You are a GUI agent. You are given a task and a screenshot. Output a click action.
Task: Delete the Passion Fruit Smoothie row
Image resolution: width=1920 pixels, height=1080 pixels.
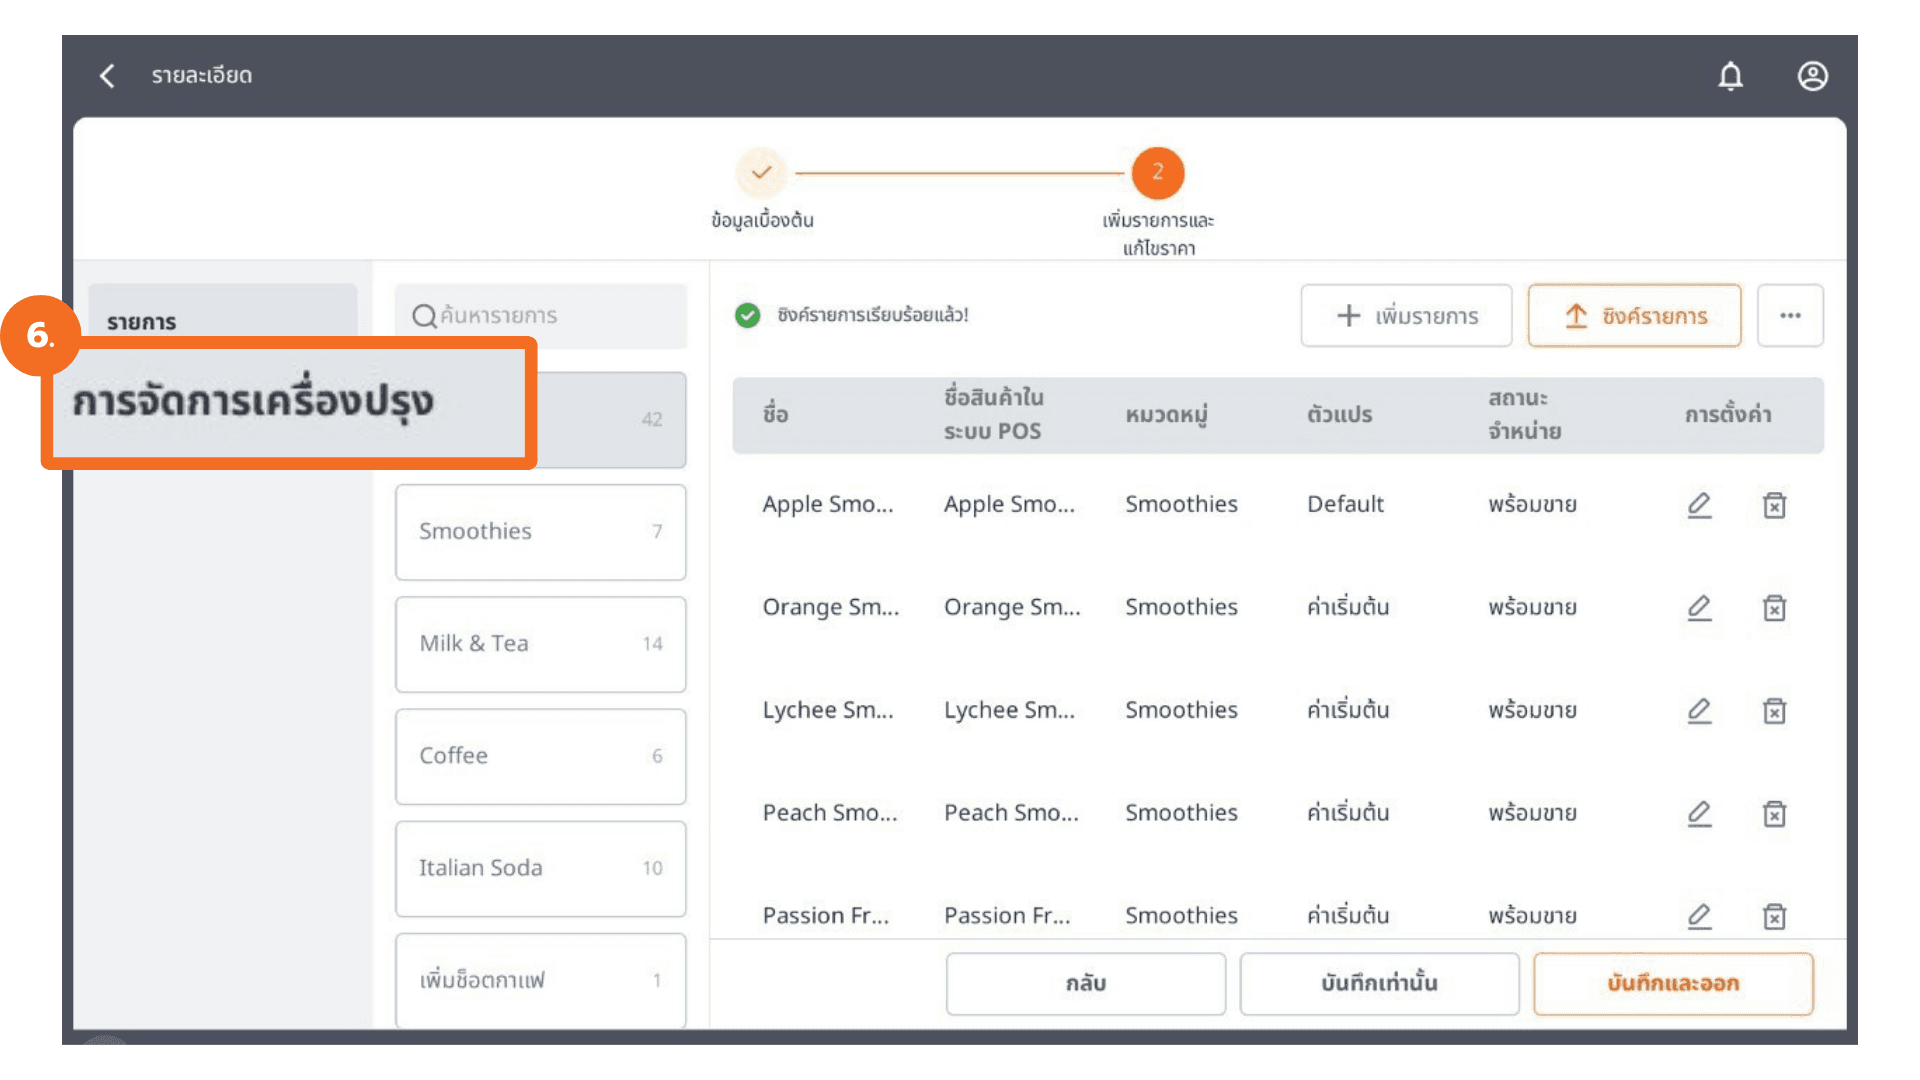point(1774,916)
